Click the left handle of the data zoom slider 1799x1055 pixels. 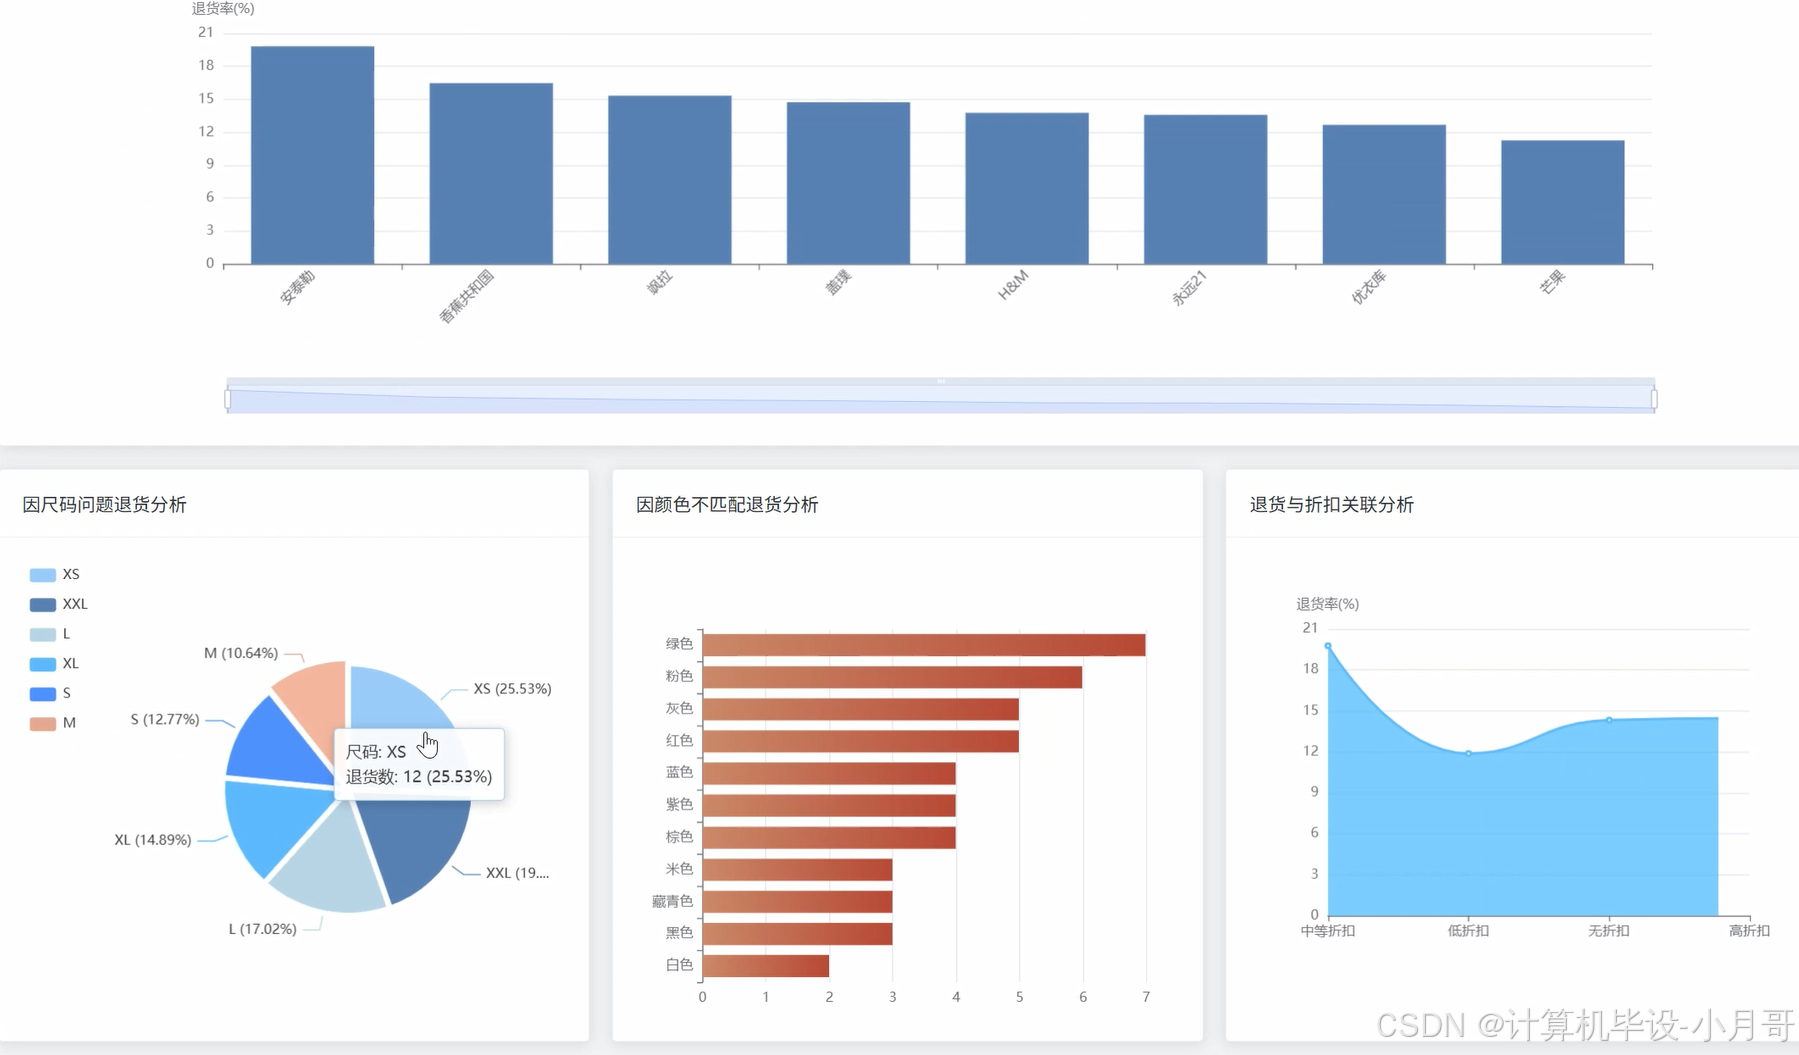(x=228, y=399)
